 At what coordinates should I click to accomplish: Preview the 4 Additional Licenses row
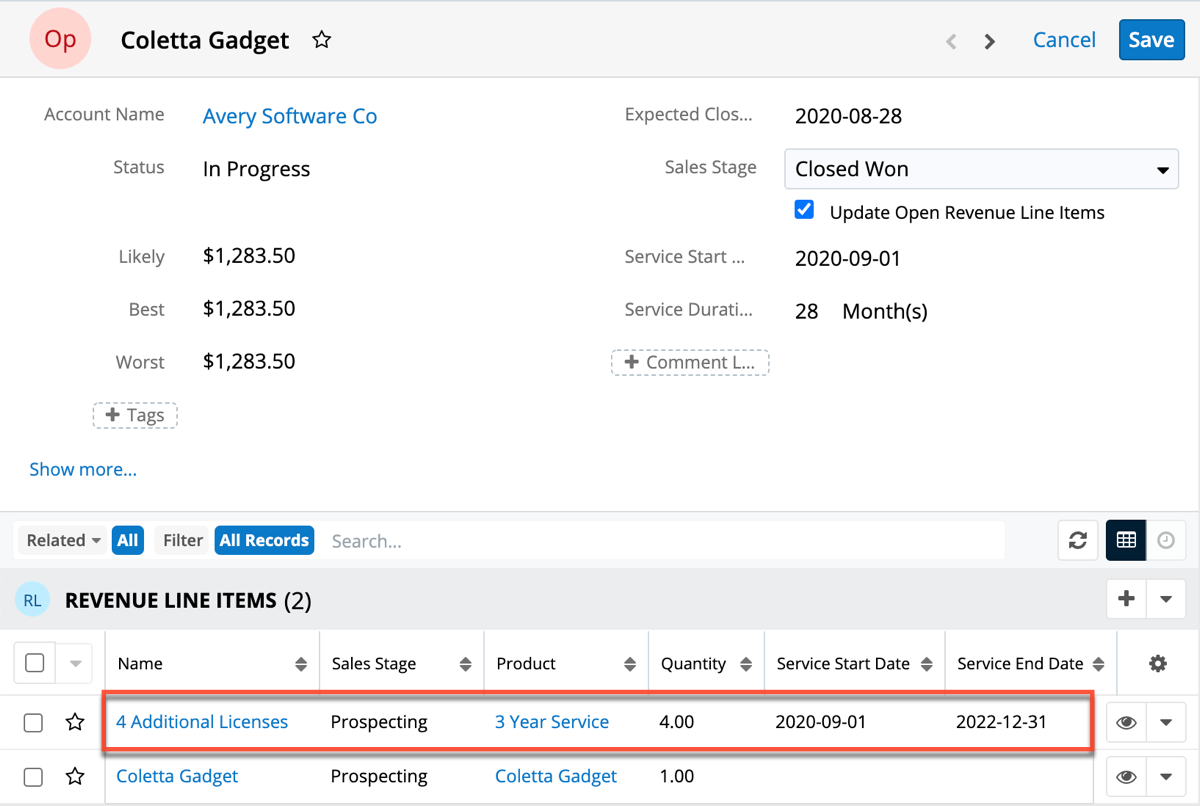pyautogui.click(x=1127, y=722)
